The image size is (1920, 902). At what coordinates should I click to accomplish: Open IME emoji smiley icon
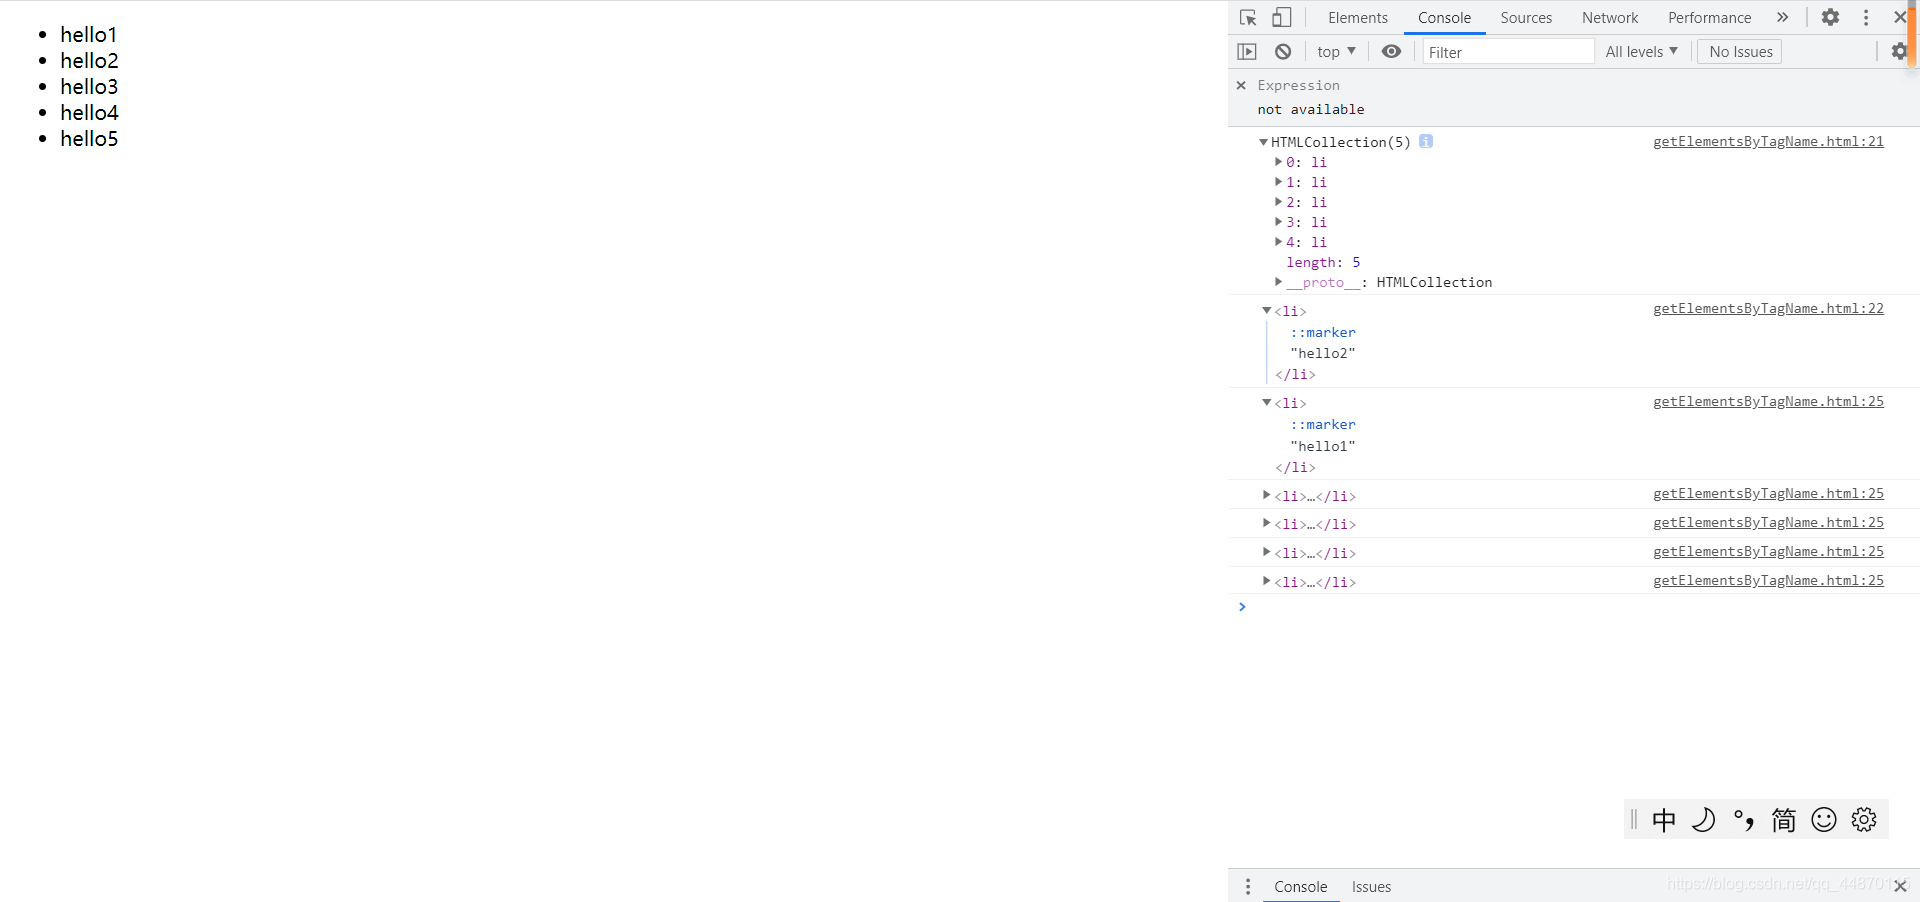pos(1824,820)
